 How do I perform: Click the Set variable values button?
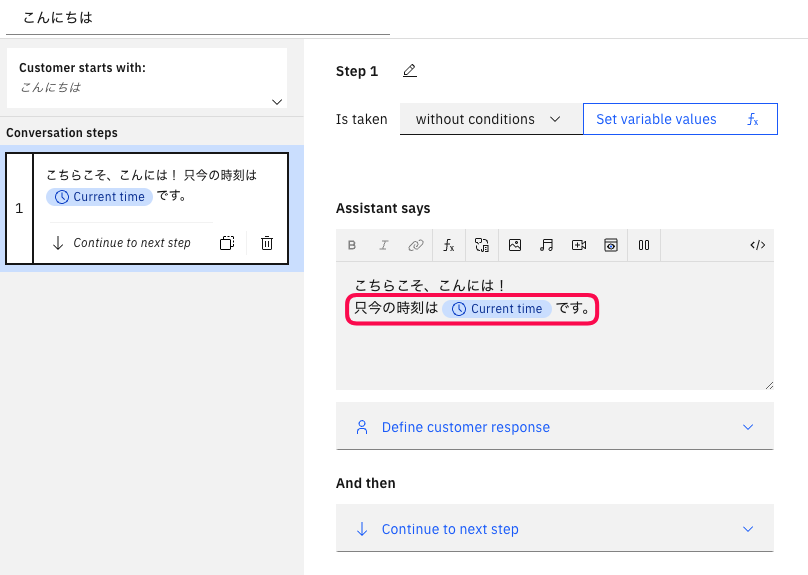click(680, 119)
